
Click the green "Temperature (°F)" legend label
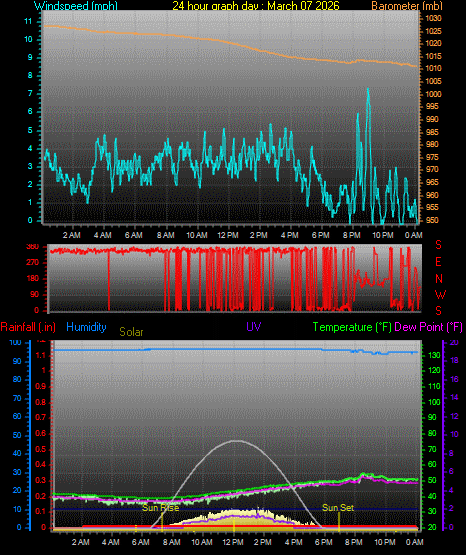352,327
